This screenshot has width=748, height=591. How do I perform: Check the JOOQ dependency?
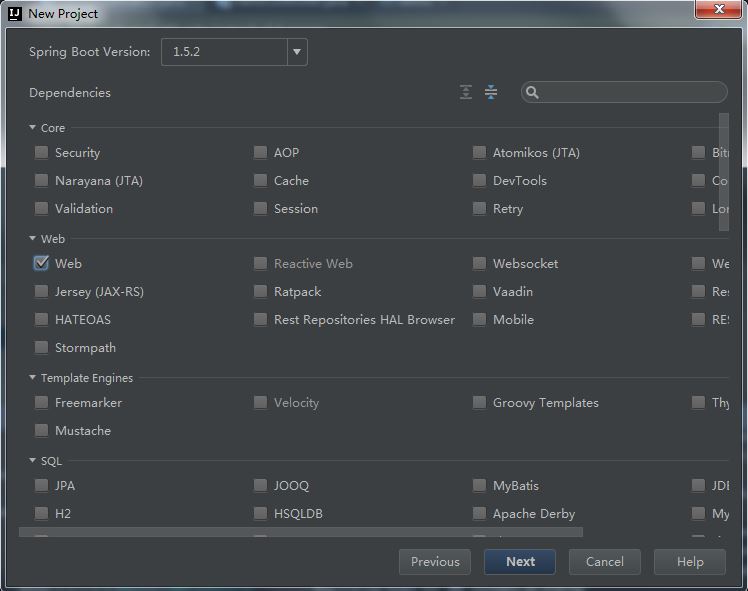[x=260, y=486]
